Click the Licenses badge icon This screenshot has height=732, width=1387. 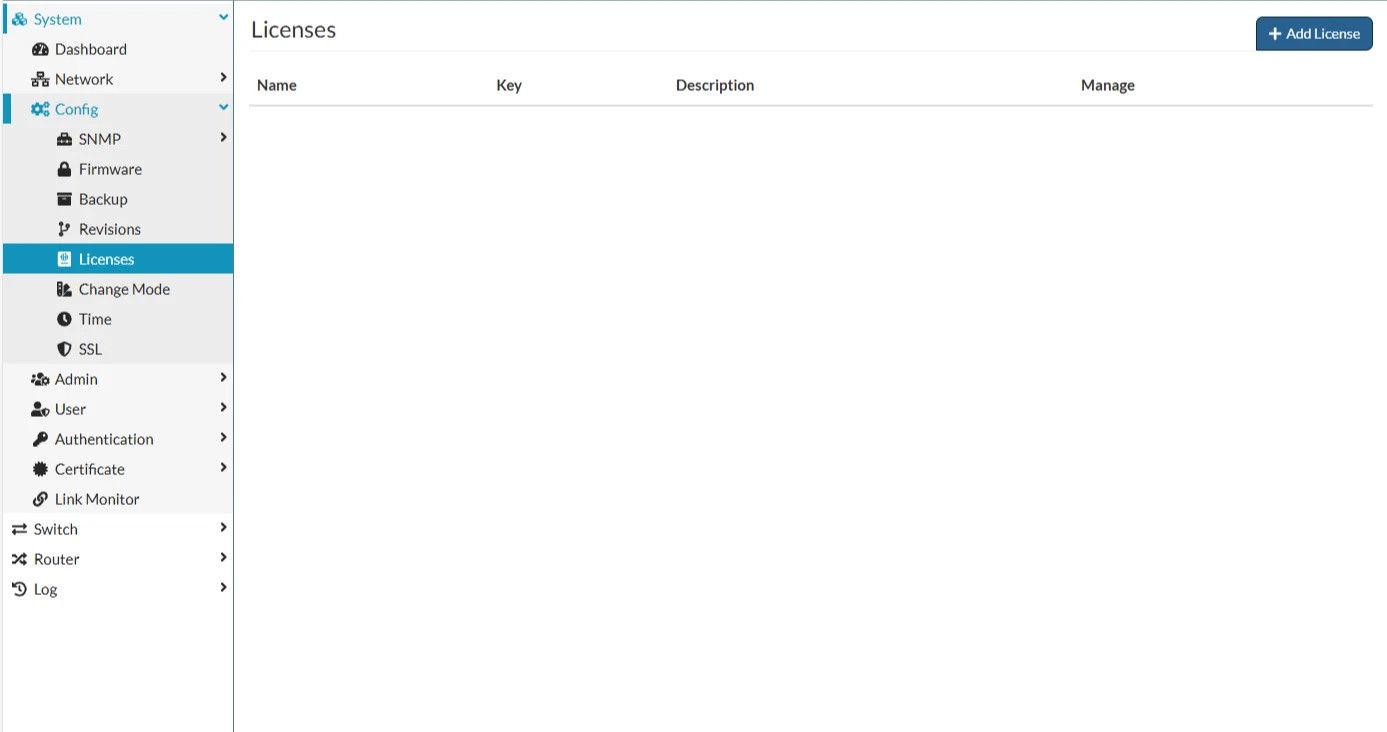pyautogui.click(x=64, y=259)
